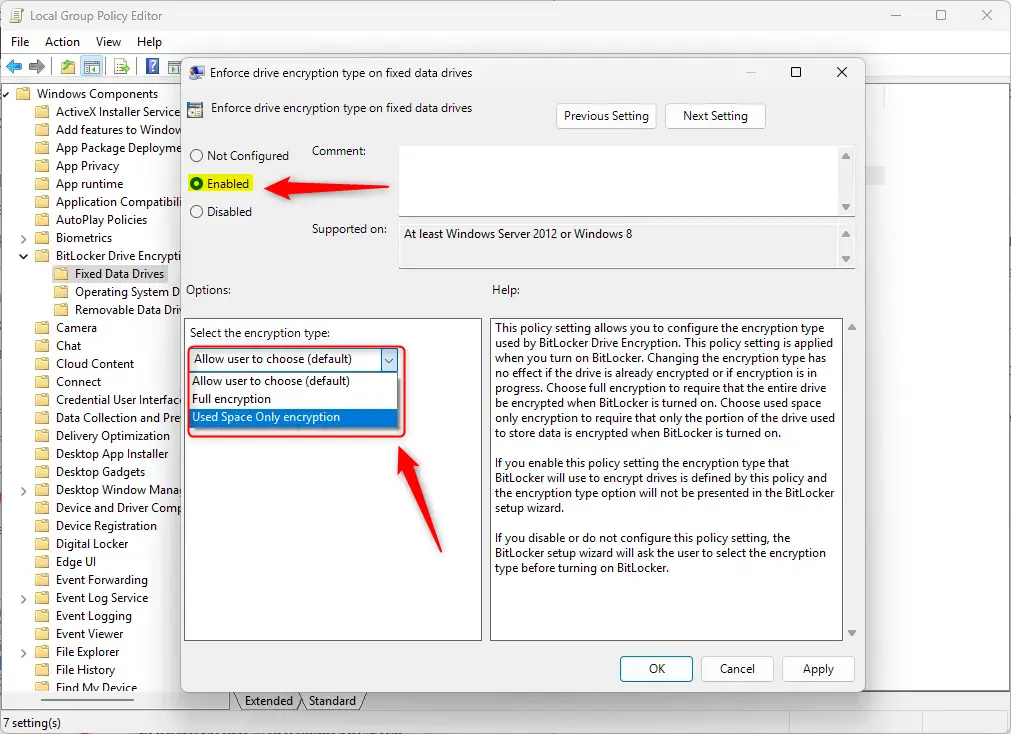The height and width of the screenshot is (734, 1011).
Task: Click the ActiveX Installer Service folder icon
Action: [42, 112]
